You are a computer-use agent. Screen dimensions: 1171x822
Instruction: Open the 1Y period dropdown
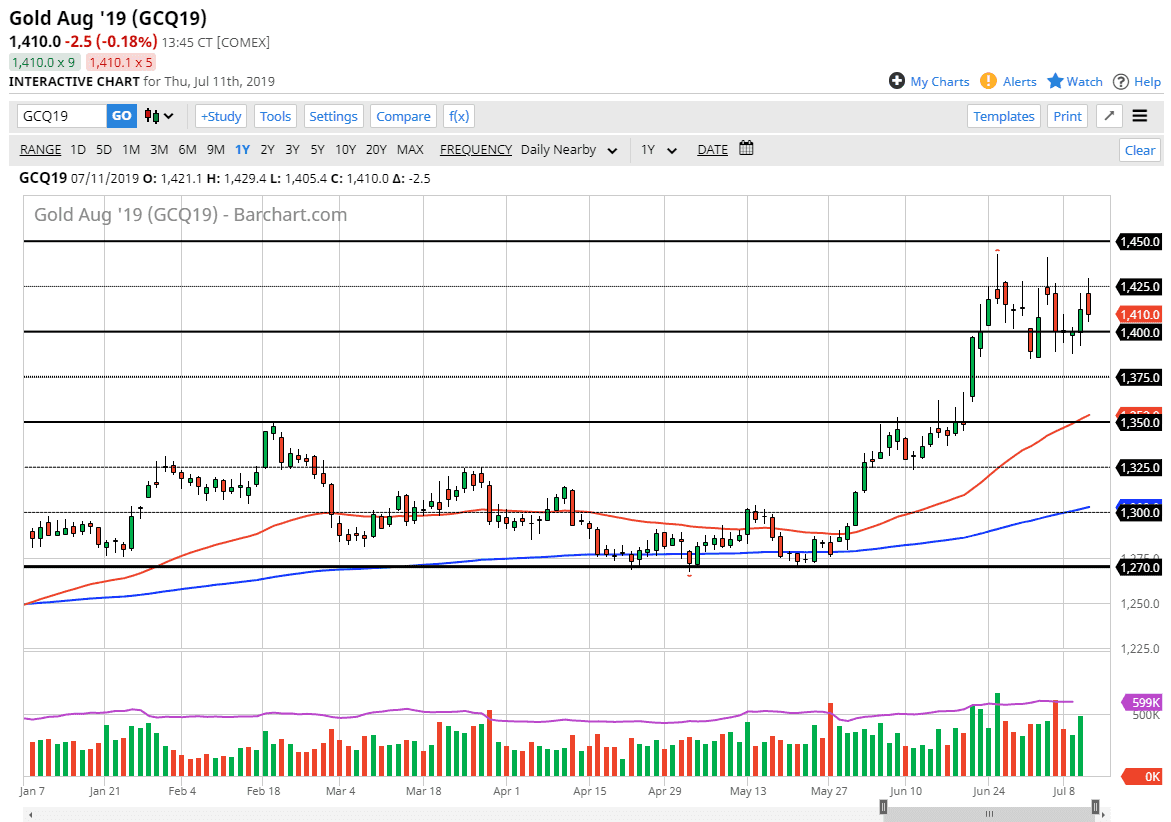coord(659,150)
